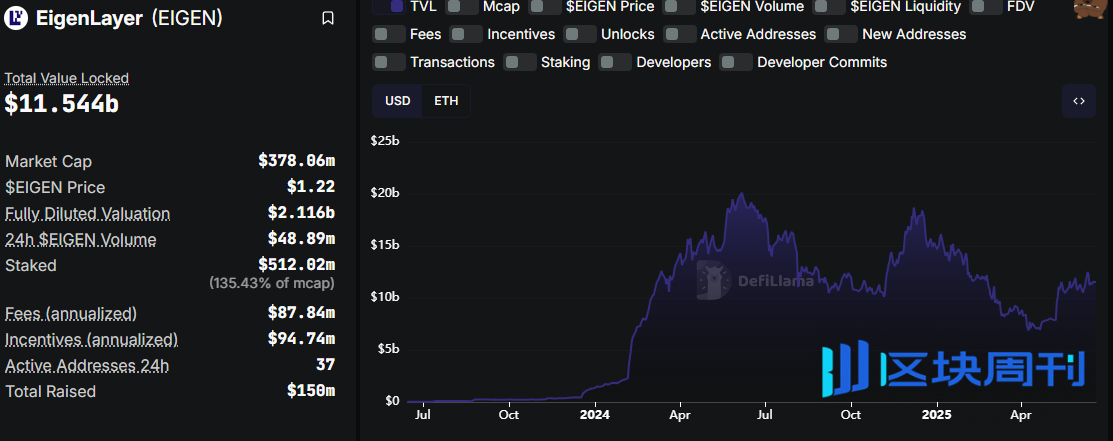This screenshot has height=441, width=1113.
Task: Click the Active Addresses 24h label
Action: pyautogui.click(x=87, y=366)
